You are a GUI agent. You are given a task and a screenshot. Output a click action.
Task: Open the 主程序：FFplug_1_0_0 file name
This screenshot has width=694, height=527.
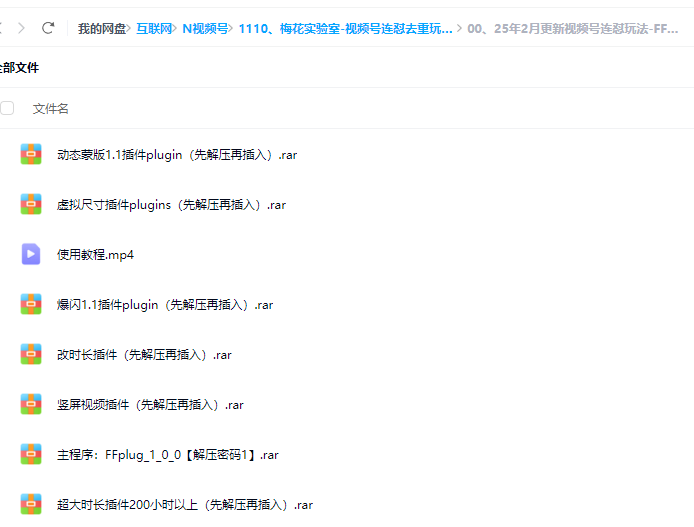pyautogui.click(x=167, y=455)
